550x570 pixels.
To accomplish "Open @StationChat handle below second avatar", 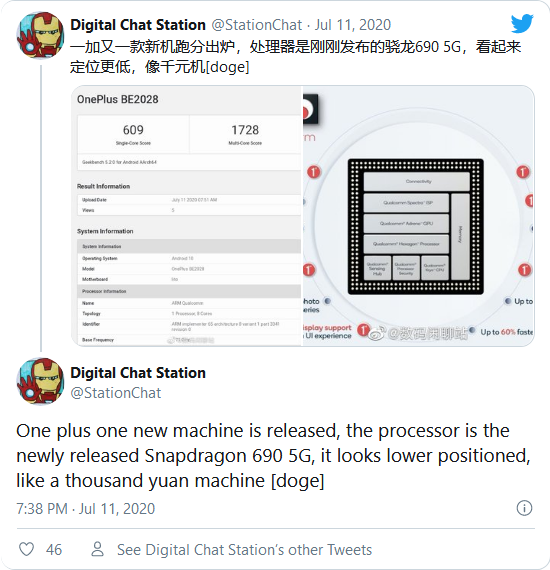I will (116, 393).
